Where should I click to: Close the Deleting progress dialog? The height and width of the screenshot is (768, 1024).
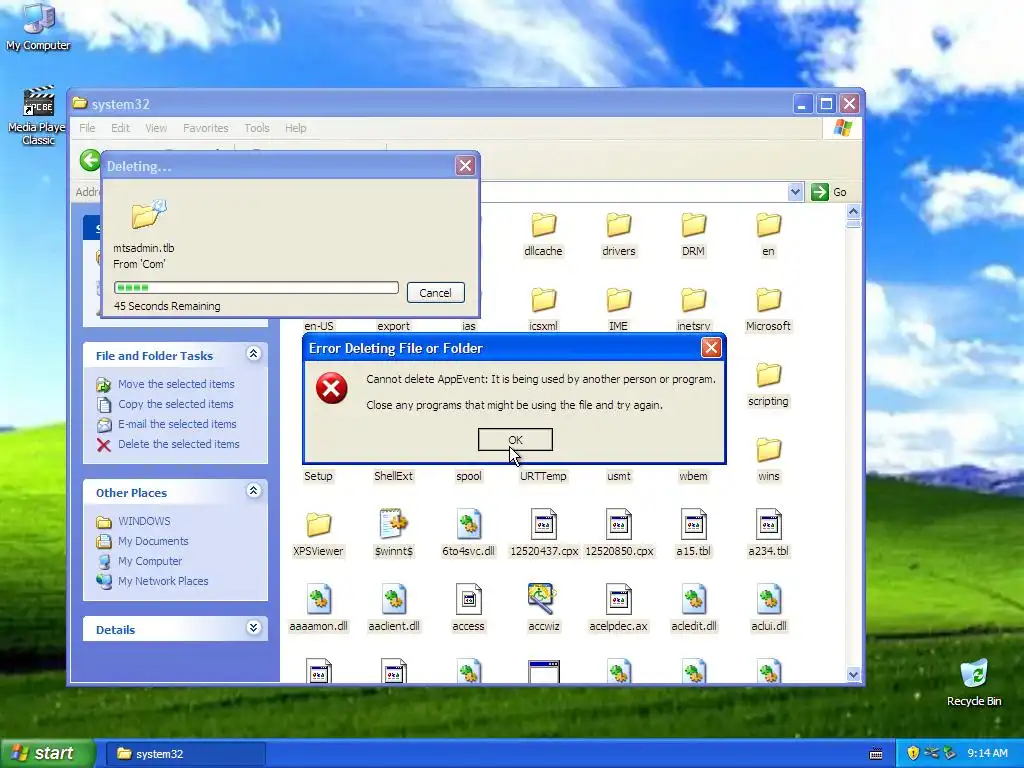point(465,166)
